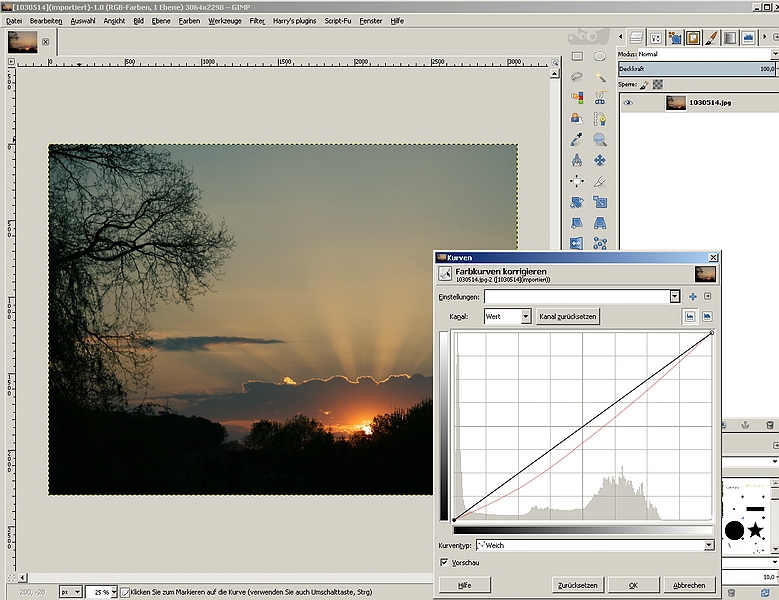779x600 pixels.
Task: Hide the 1030514.jpg layer via eye icon
Action: [x=628, y=102]
